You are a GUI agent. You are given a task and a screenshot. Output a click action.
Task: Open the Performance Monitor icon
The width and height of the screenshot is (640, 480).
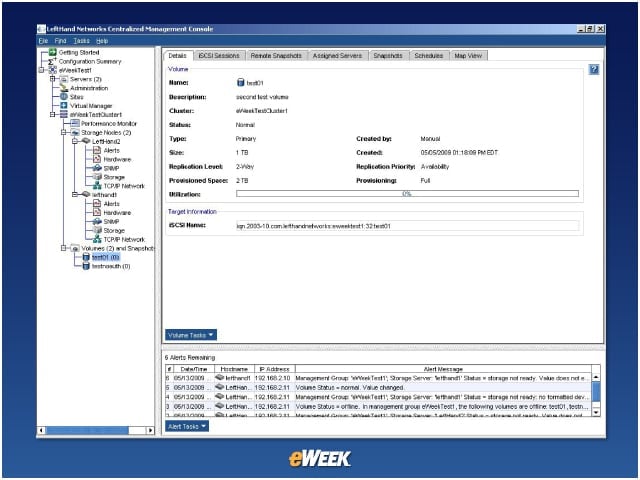click(x=75, y=123)
